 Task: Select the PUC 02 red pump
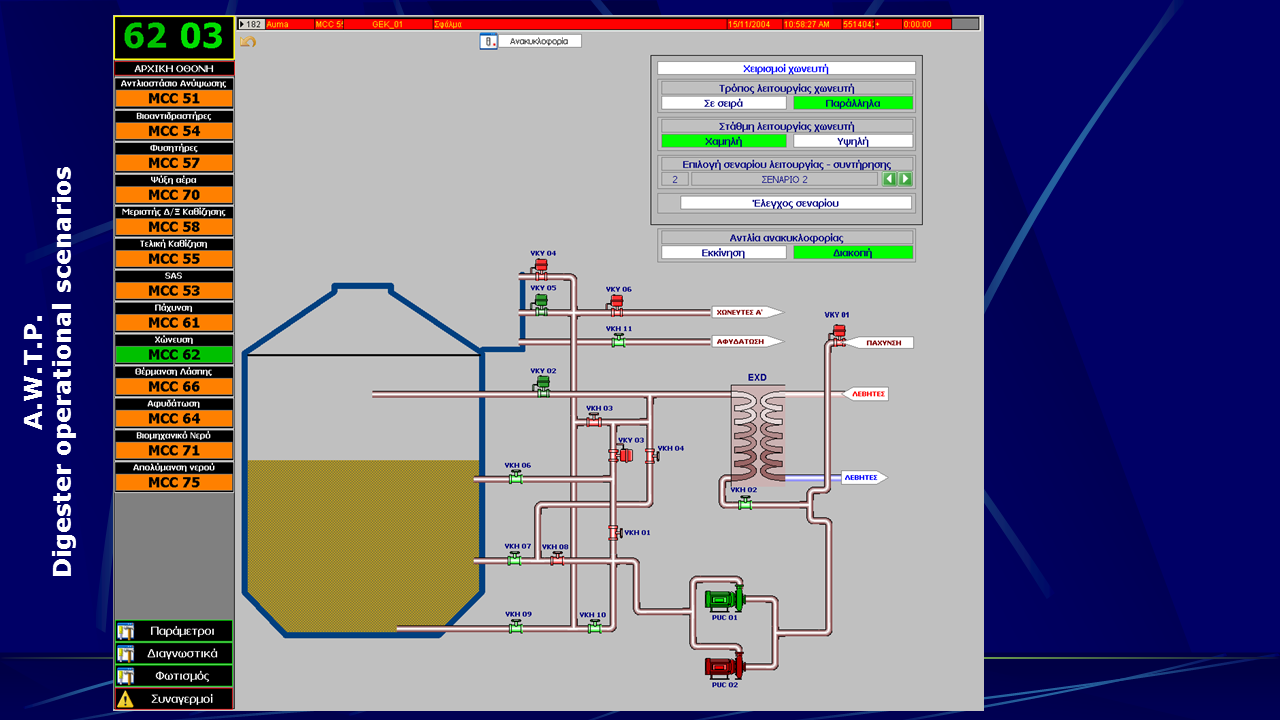(723, 666)
